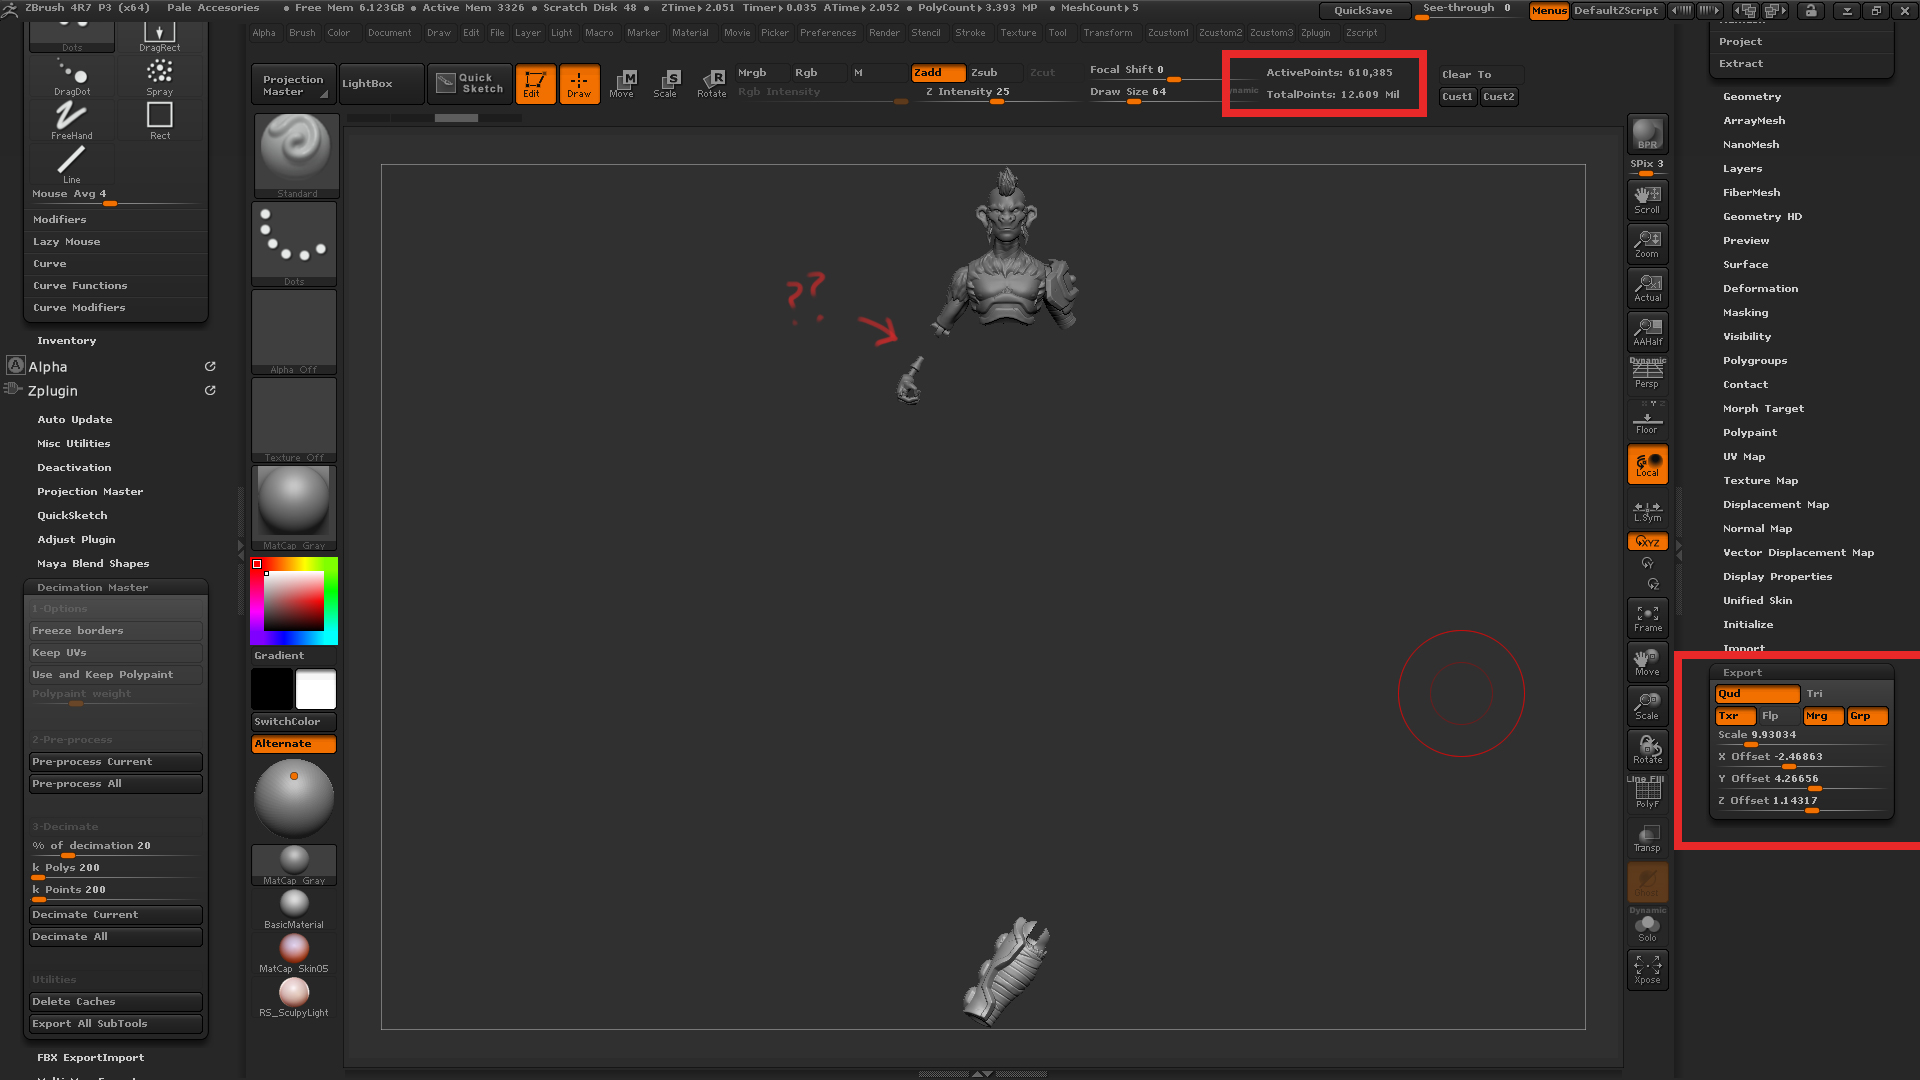Open the Tool menu
1920x1080 pixels.
pyautogui.click(x=1057, y=33)
